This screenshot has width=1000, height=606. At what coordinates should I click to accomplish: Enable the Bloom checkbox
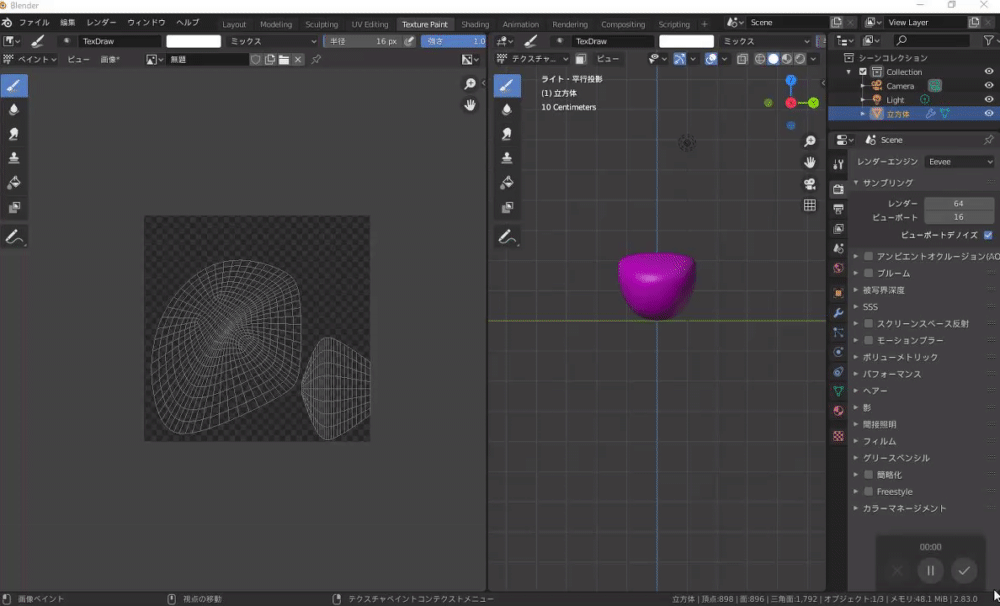(869, 273)
